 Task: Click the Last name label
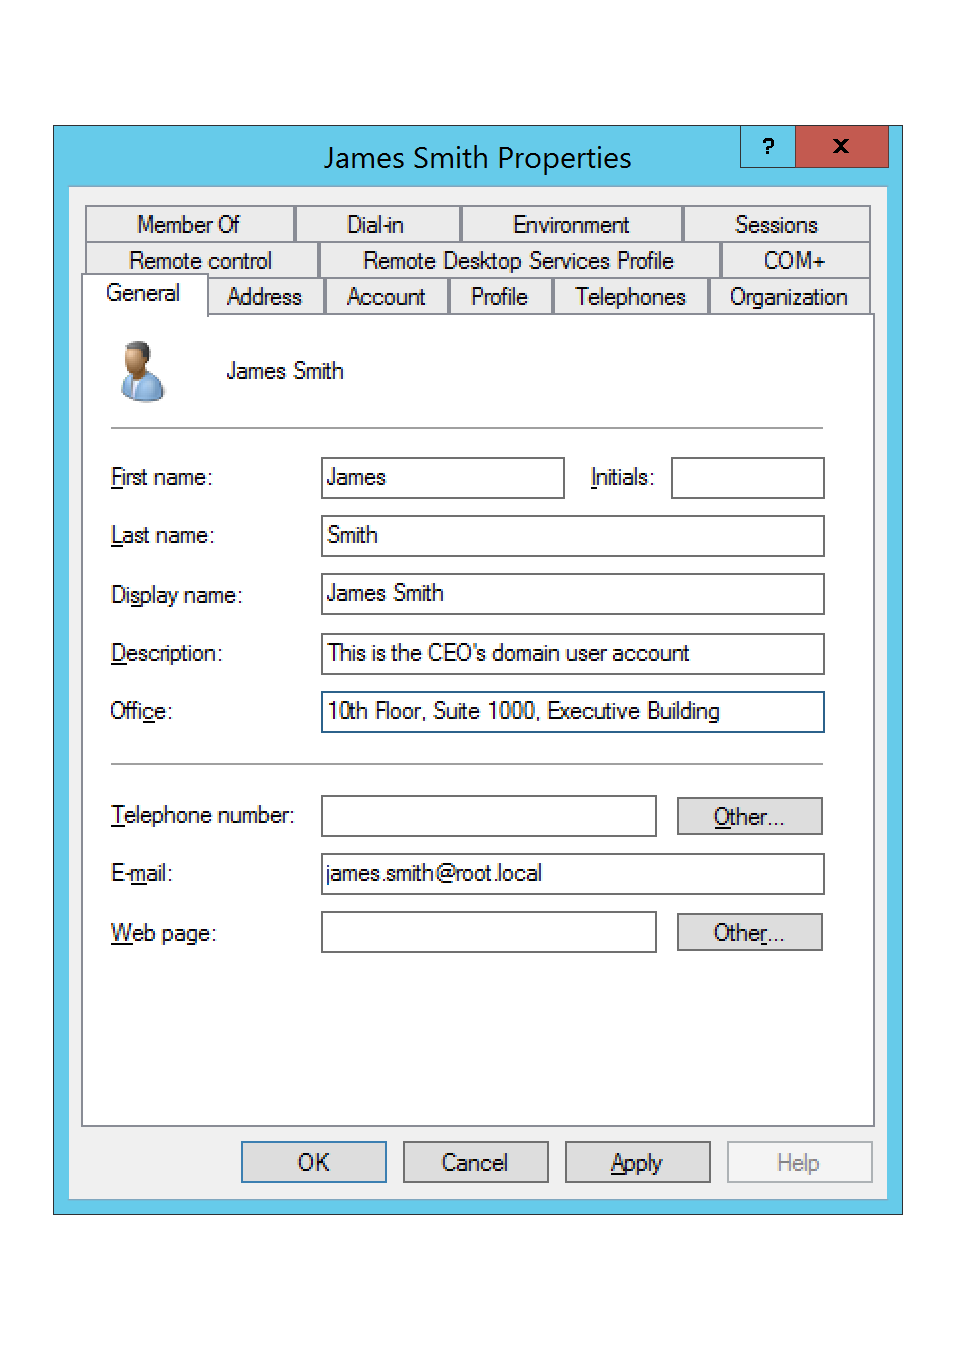tap(163, 536)
